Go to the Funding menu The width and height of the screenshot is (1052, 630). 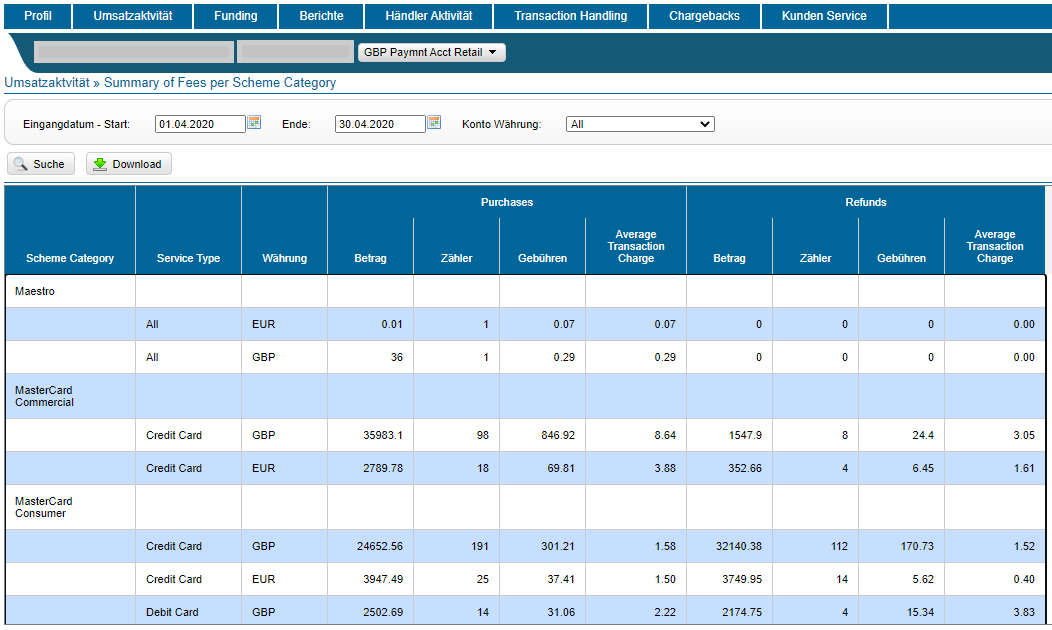[235, 16]
